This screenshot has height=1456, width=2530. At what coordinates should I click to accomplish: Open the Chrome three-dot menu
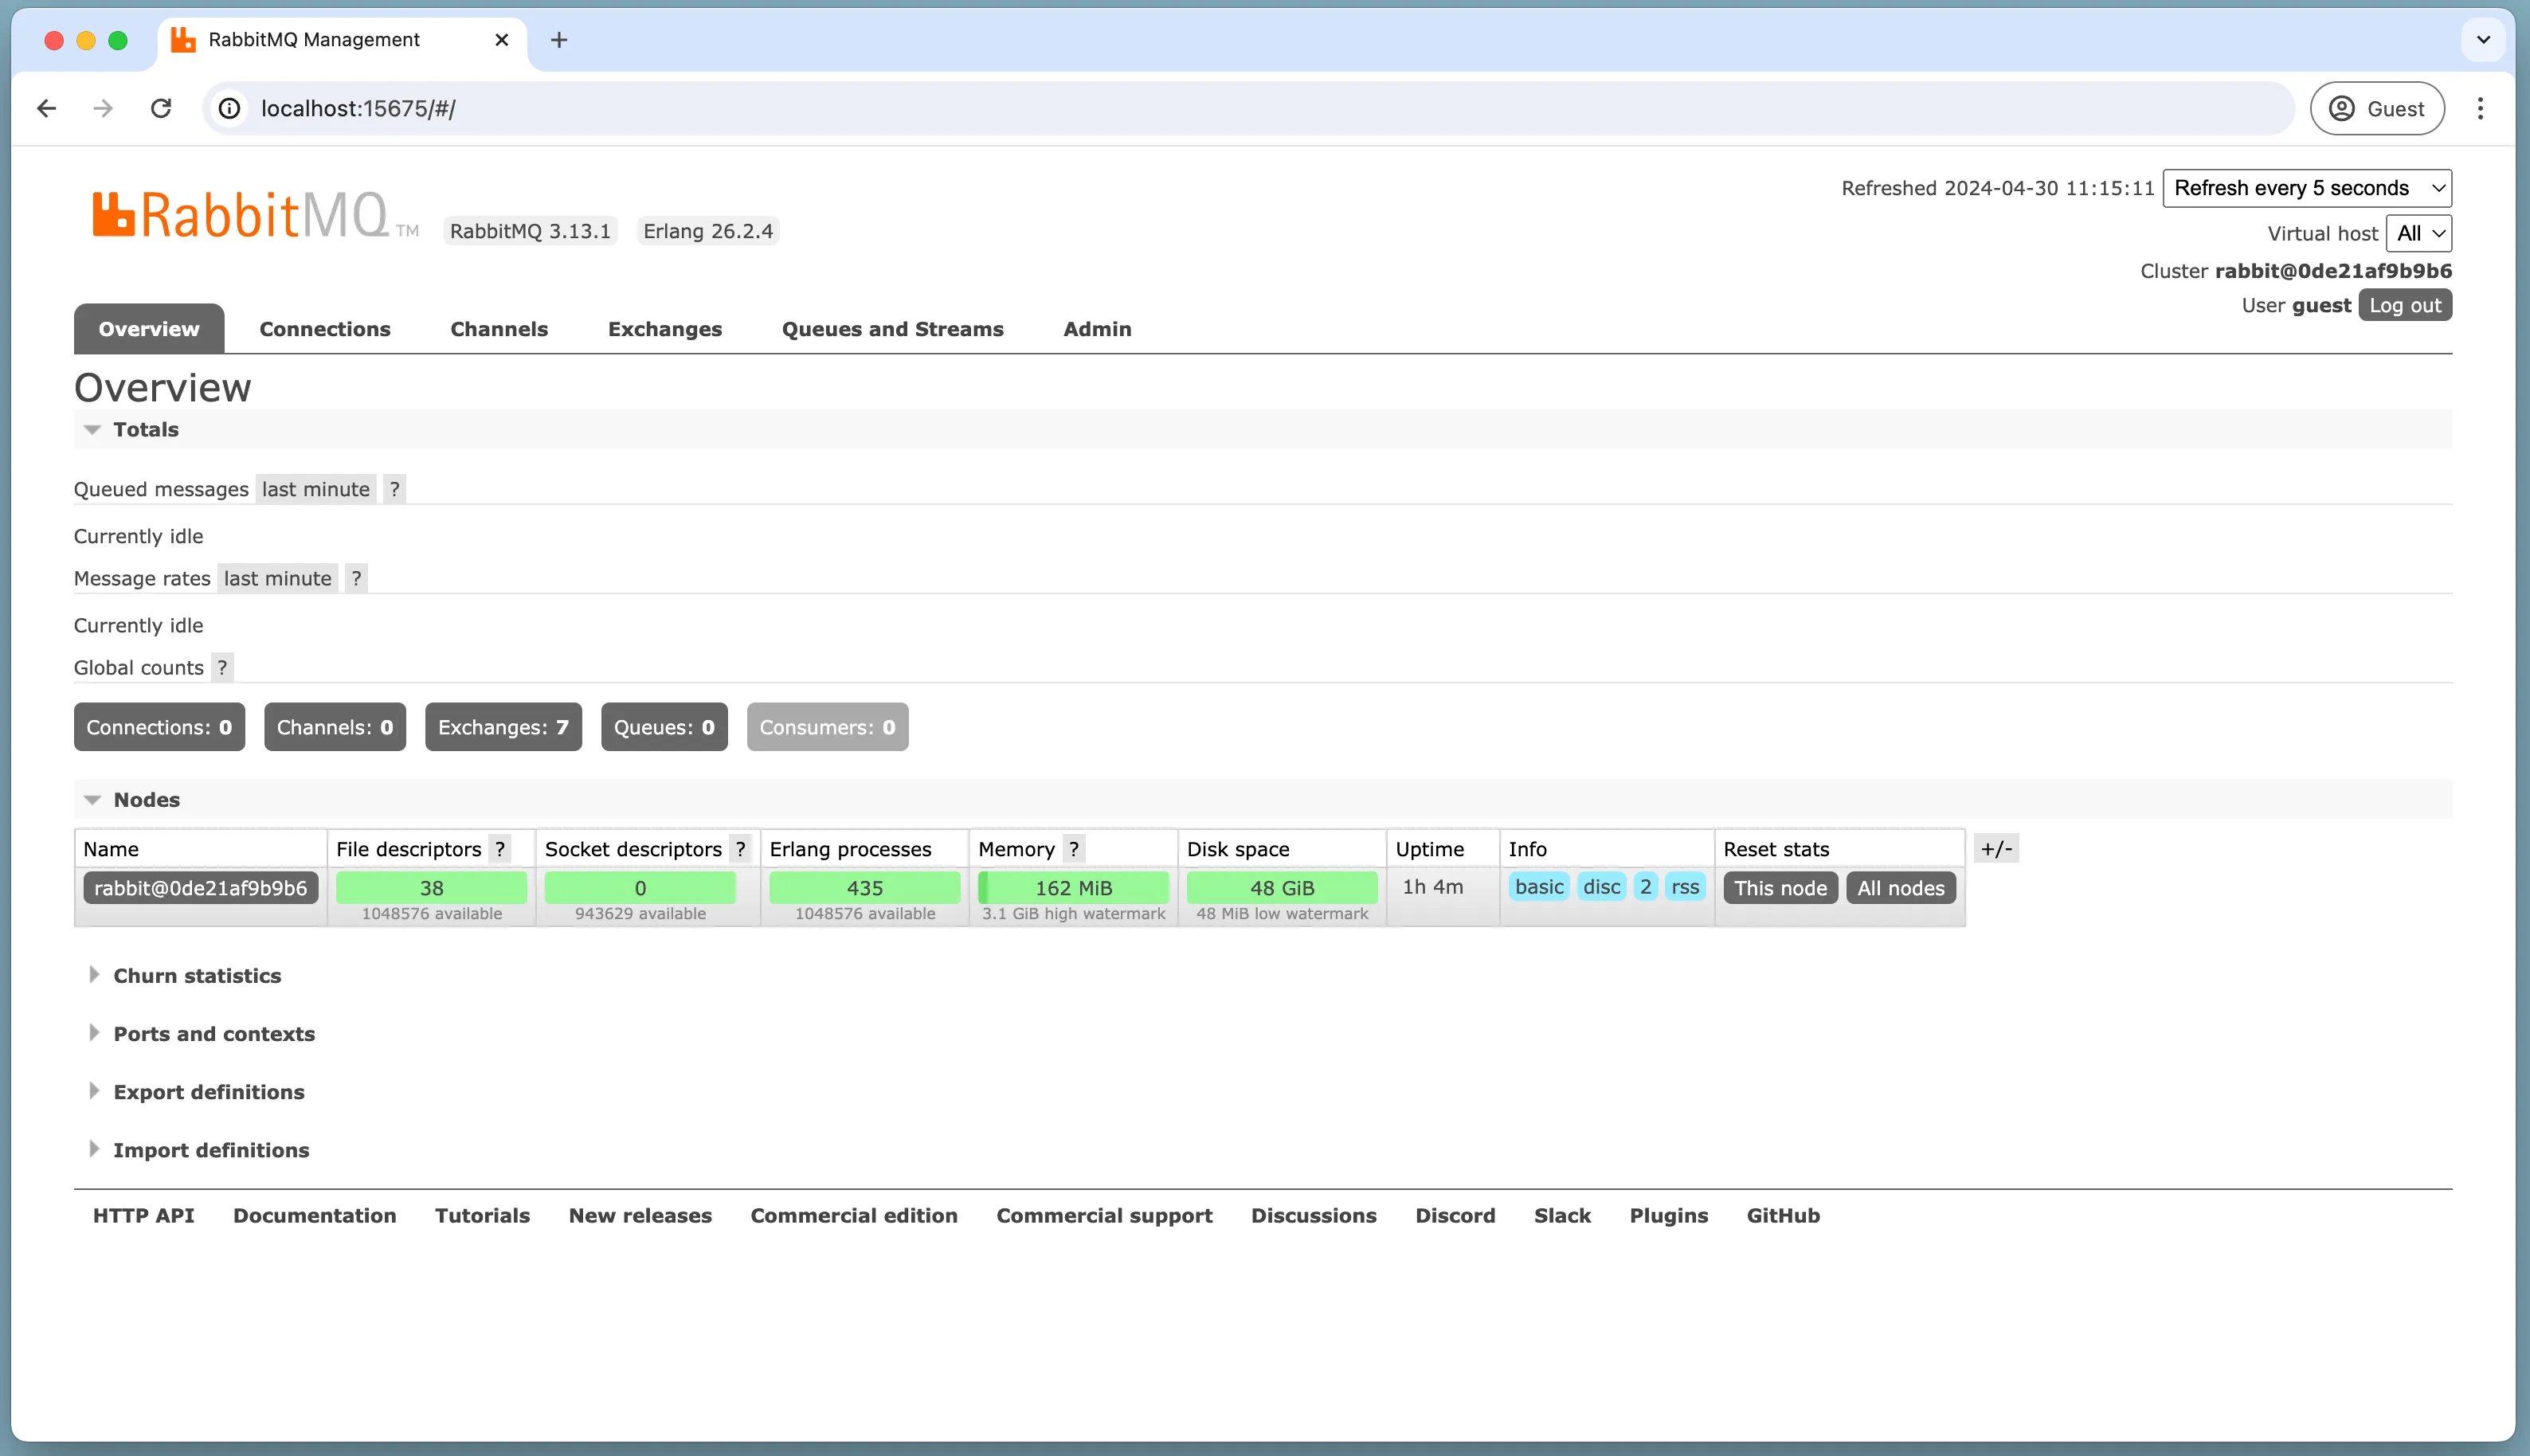click(x=2480, y=108)
